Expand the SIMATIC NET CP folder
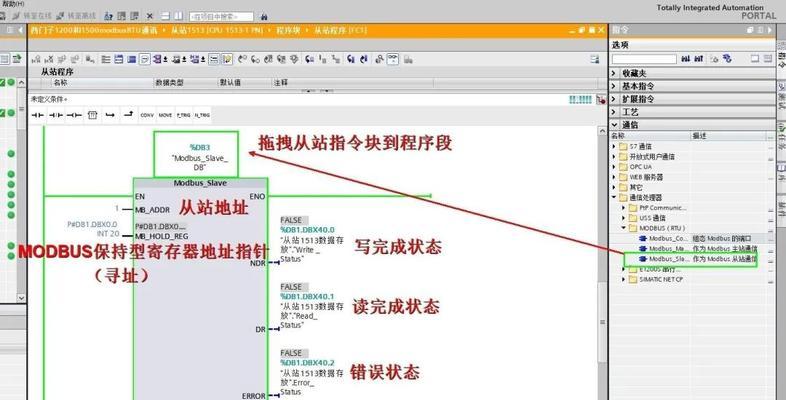Viewport: 786px width, 400px height. (624, 279)
